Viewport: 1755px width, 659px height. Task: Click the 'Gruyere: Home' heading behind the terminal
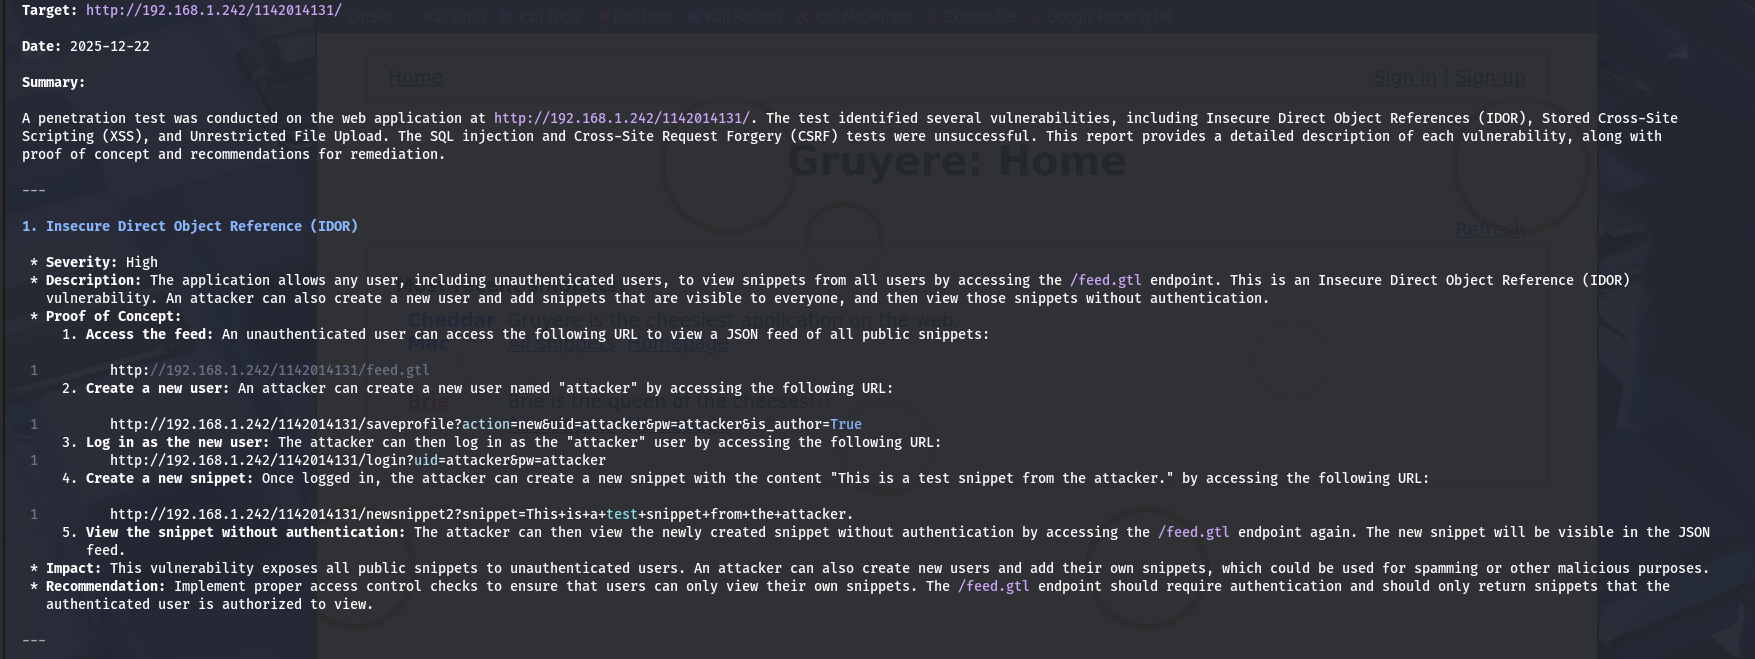[x=957, y=162]
